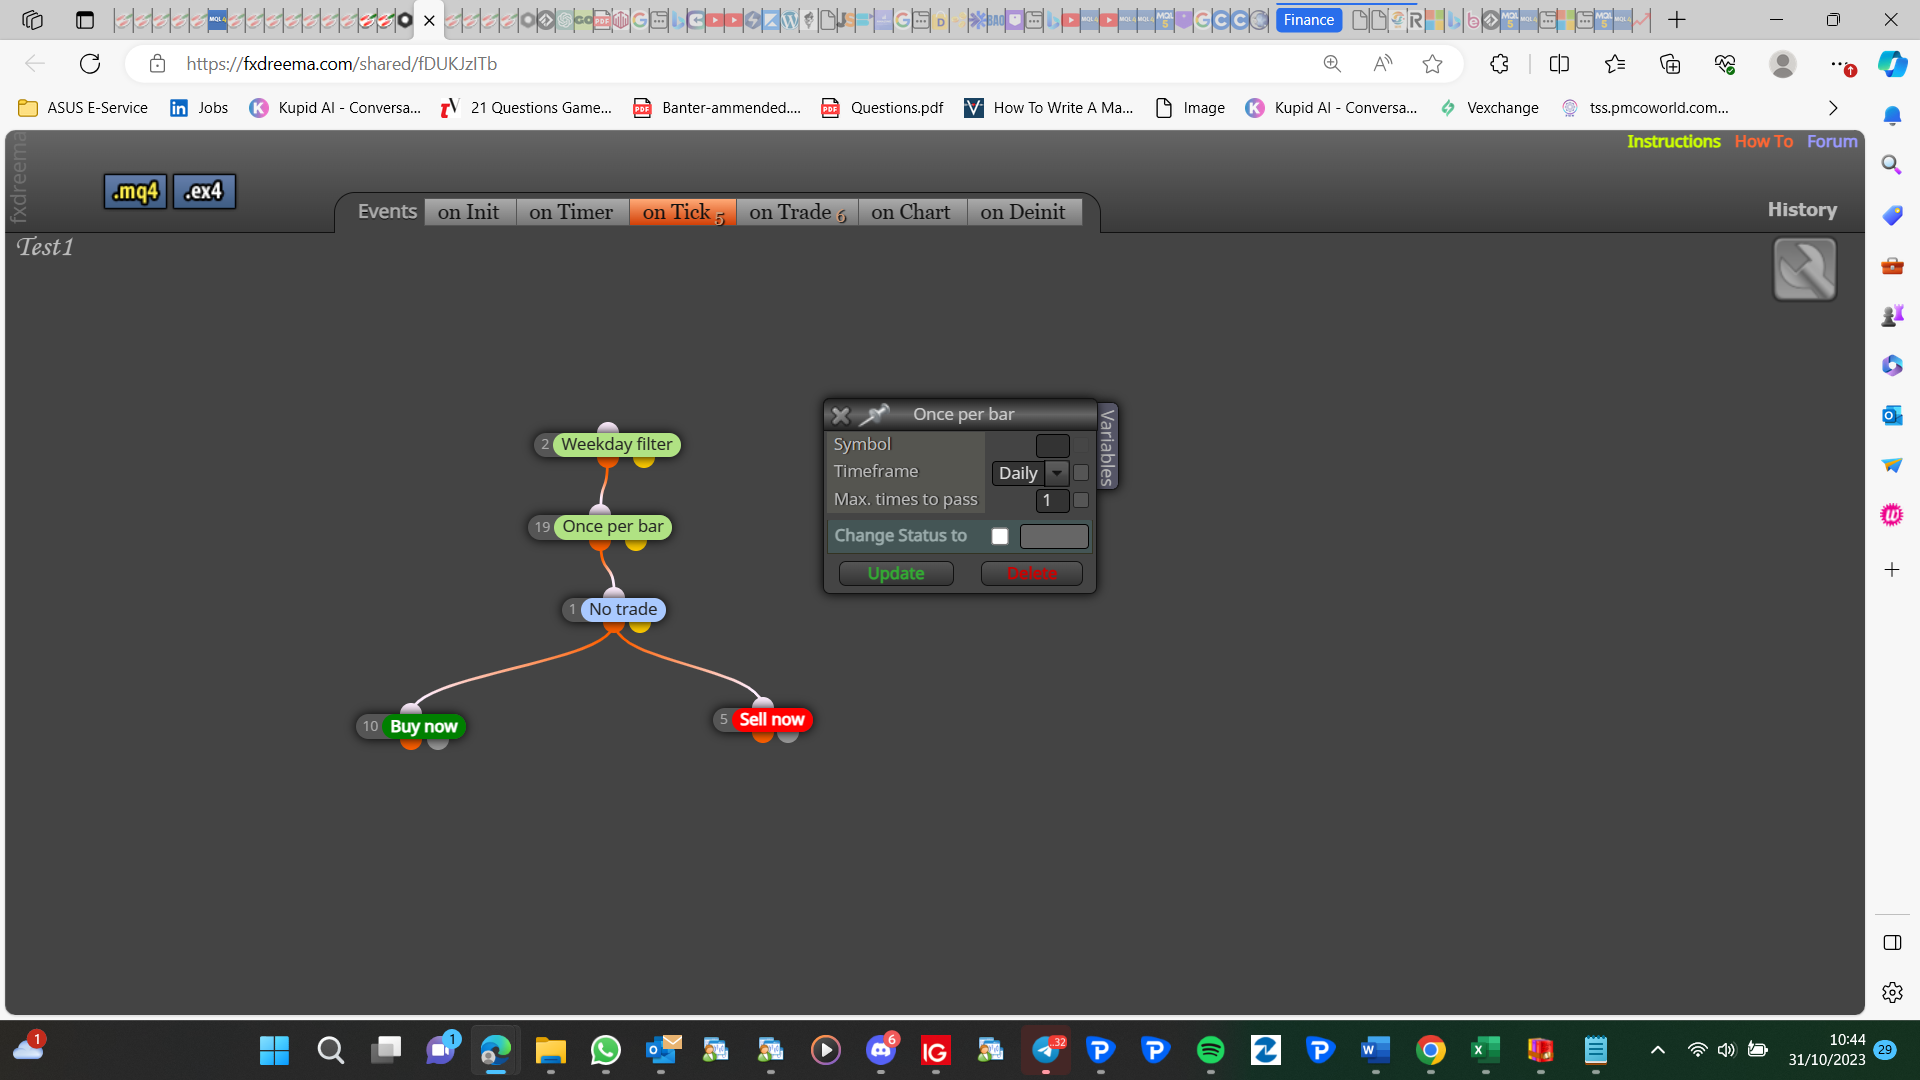The image size is (1920, 1080).
Task: Select the Sell now block
Action: coord(771,719)
